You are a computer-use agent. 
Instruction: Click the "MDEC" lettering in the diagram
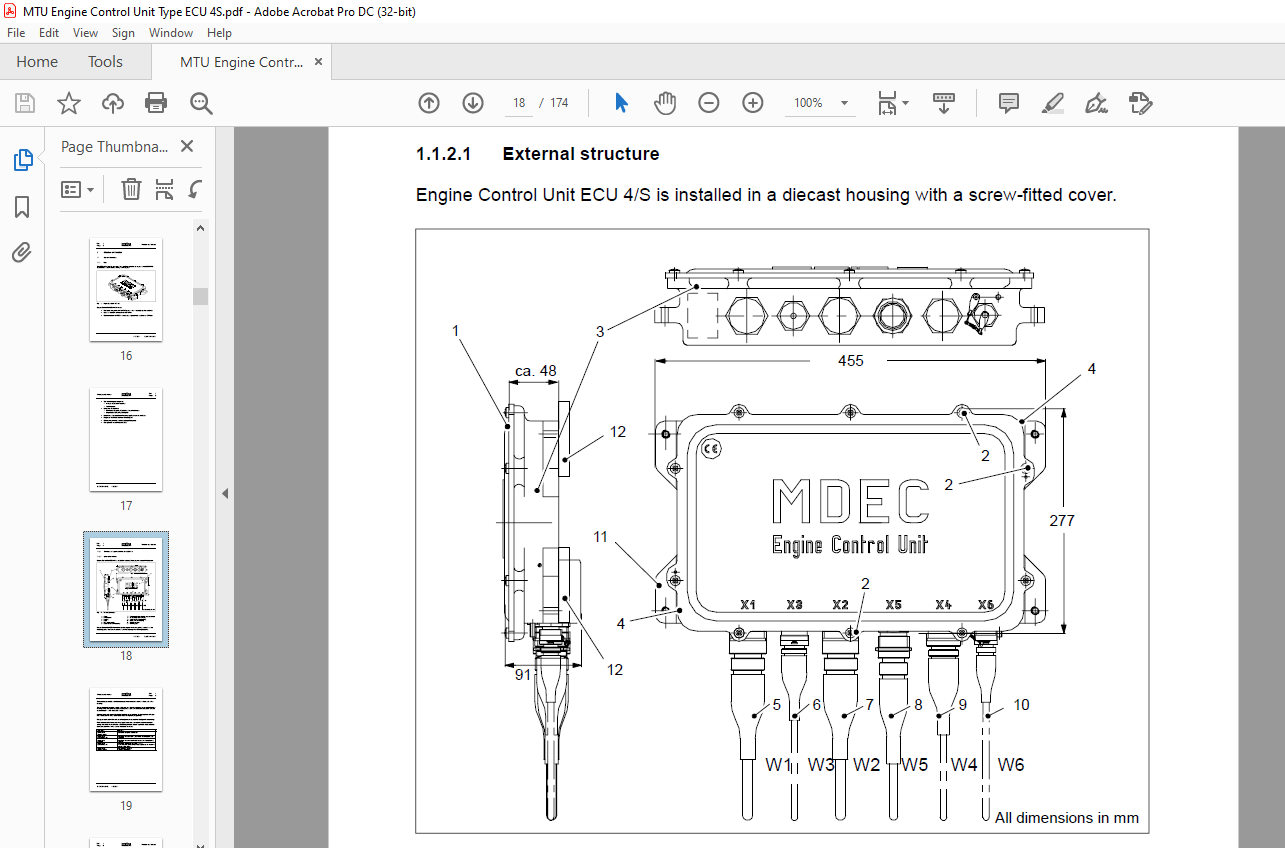pos(851,501)
